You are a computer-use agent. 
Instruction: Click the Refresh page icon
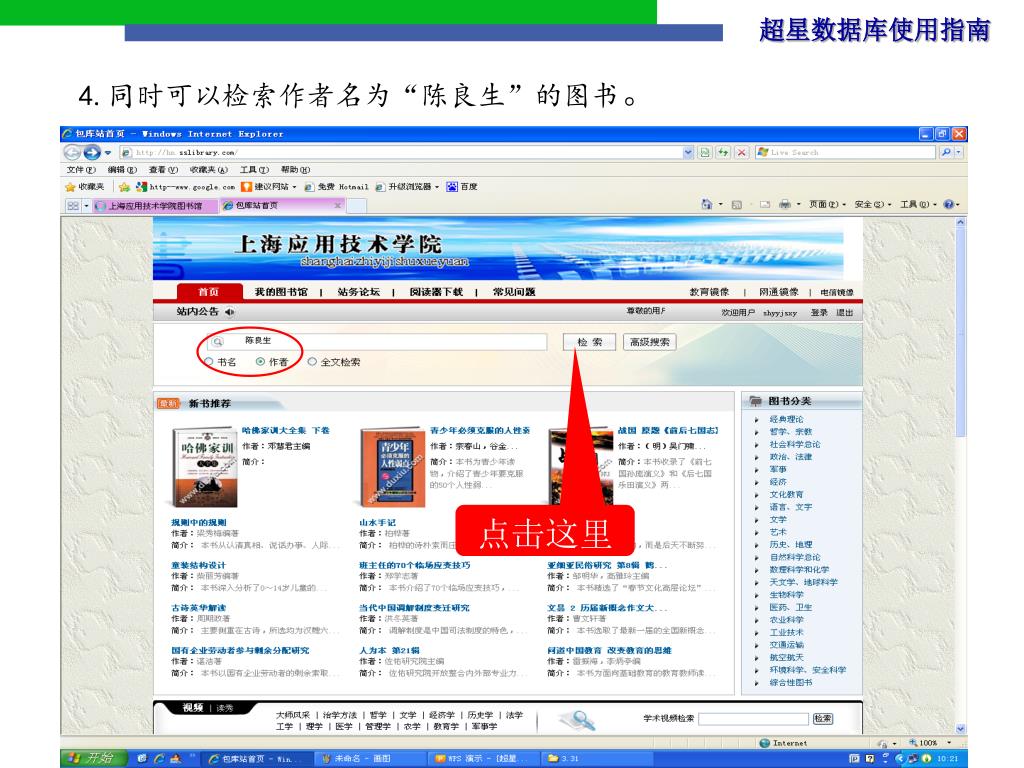723,152
